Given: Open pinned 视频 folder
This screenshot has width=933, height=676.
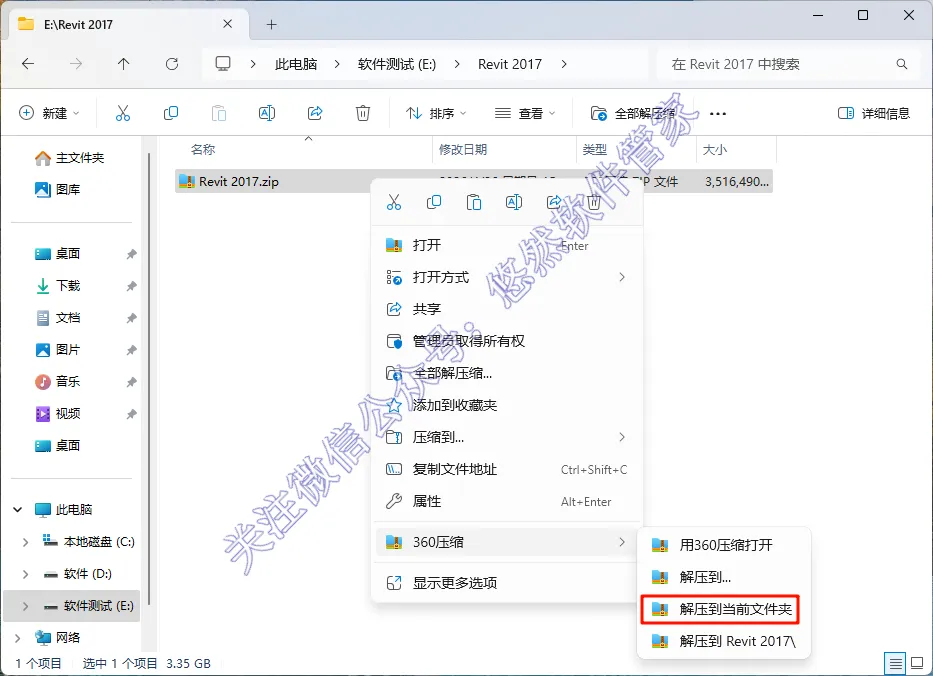Looking at the screenshot, I should (x=58, y=414).
